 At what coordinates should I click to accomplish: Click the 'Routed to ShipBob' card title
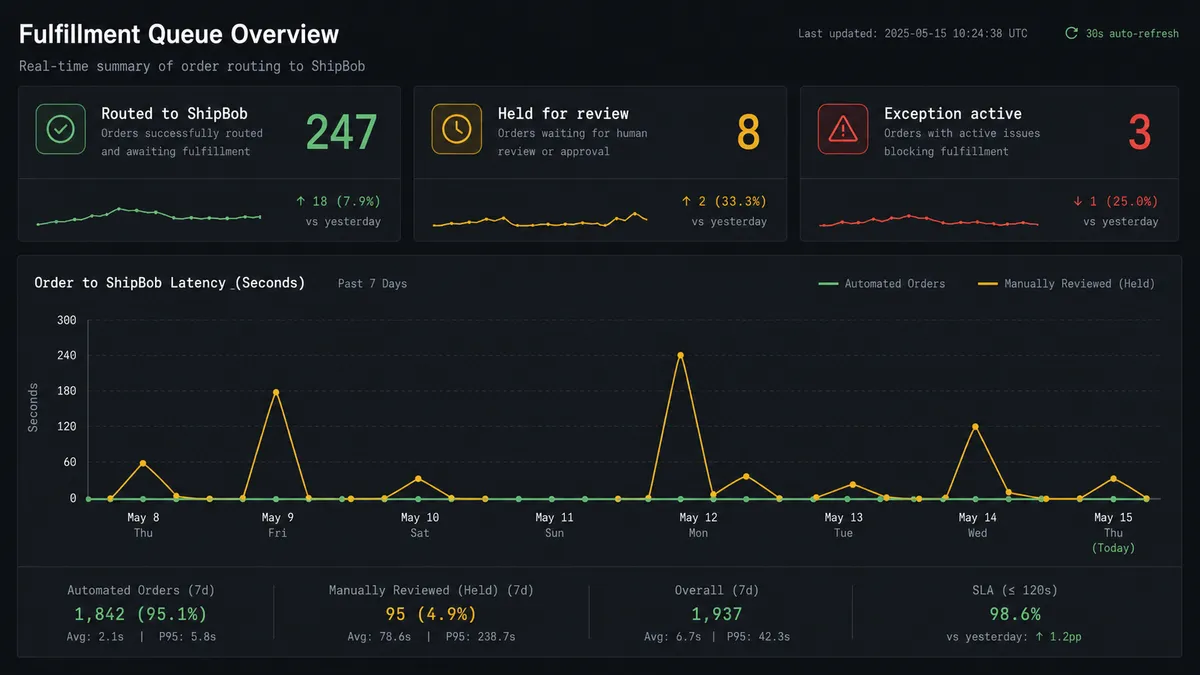174,113
